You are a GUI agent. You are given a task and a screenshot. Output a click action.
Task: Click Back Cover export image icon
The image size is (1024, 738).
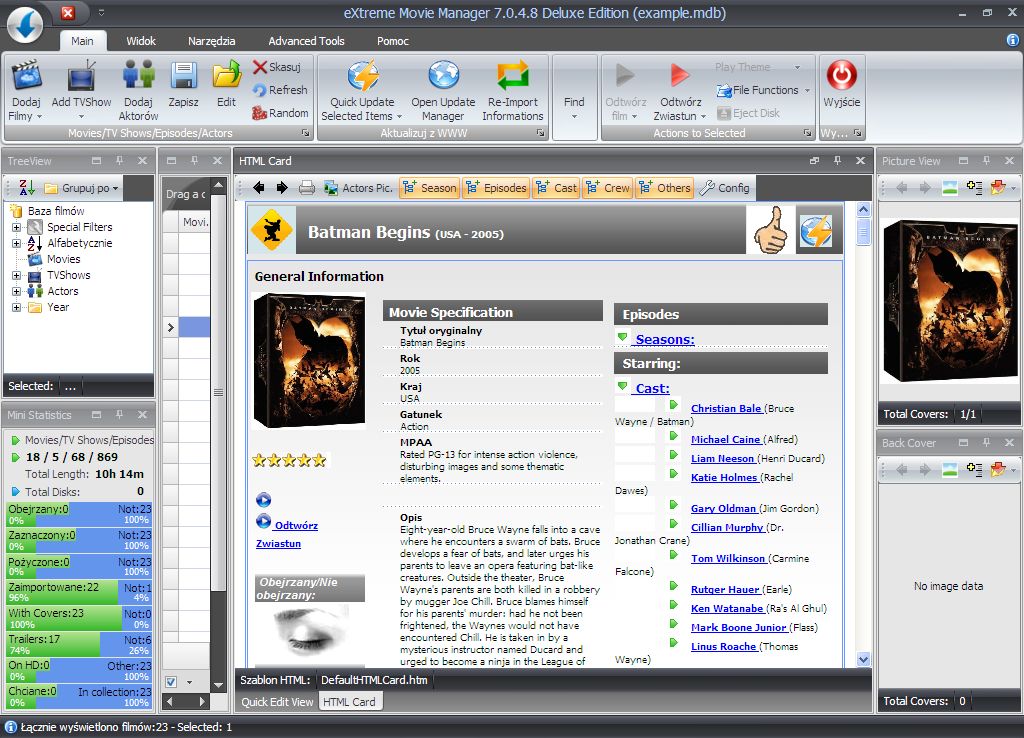(x=998, y=470)
